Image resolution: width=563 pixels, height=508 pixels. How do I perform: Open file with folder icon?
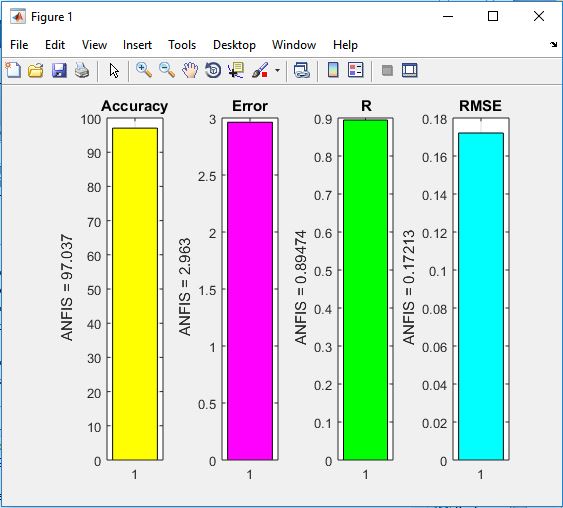coord(36,70)
